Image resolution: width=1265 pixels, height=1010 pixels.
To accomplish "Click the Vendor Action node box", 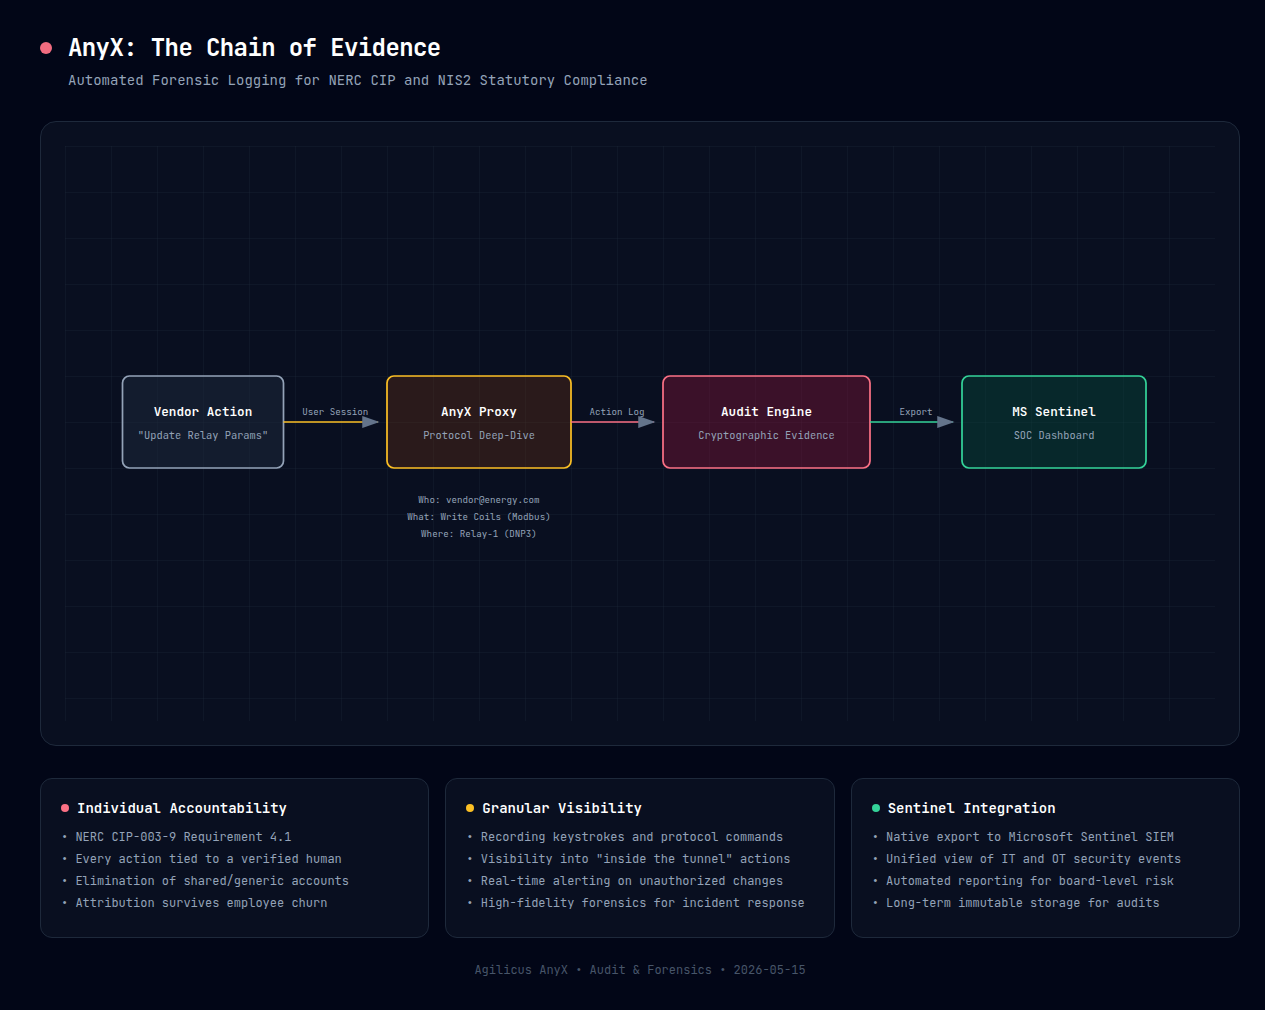I will click(203, 422).
